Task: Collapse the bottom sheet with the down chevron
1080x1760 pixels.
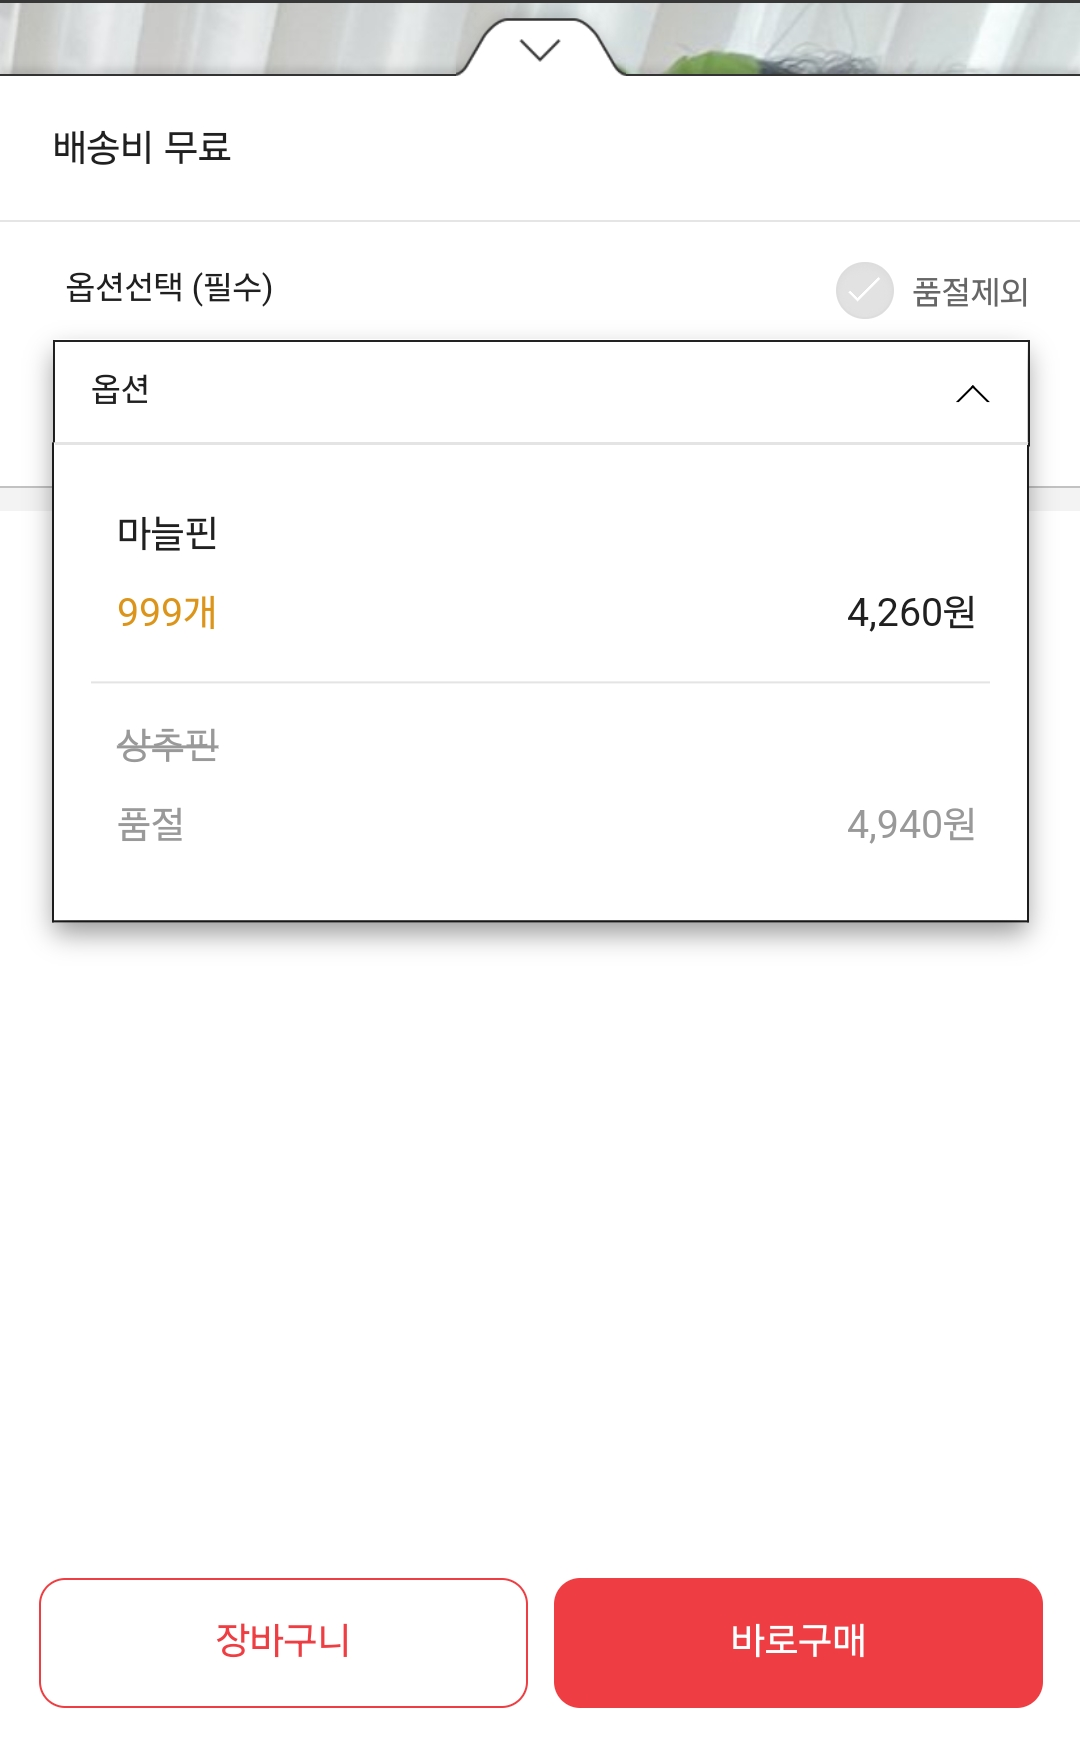Action: tap(540, 49)
